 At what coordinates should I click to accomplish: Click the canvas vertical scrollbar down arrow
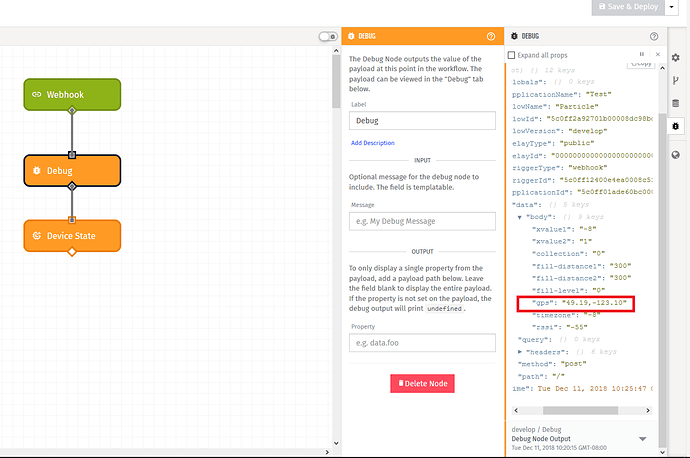[x=336, y=443]
